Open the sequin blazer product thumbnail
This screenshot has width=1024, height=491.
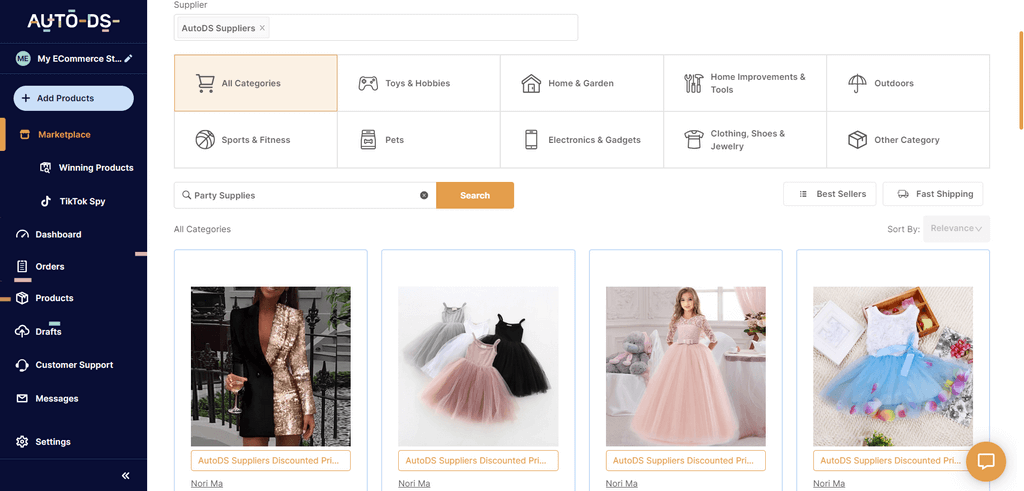point(270,366)
